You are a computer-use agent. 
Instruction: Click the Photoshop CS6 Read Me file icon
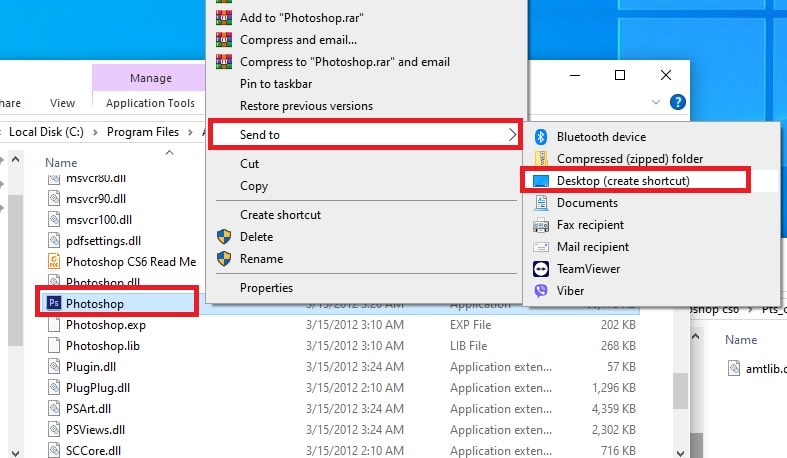click(x=54, y=261)
